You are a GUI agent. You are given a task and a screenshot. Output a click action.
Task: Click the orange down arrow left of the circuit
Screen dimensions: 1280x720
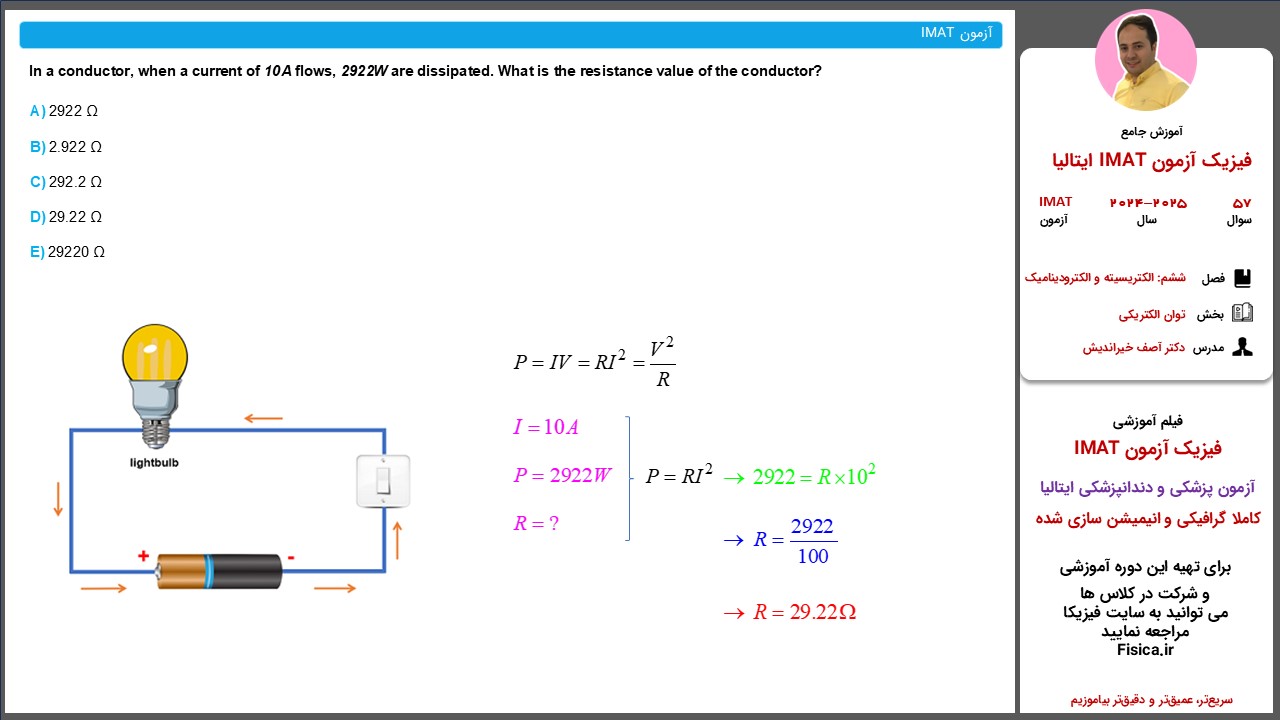[58, 498]
